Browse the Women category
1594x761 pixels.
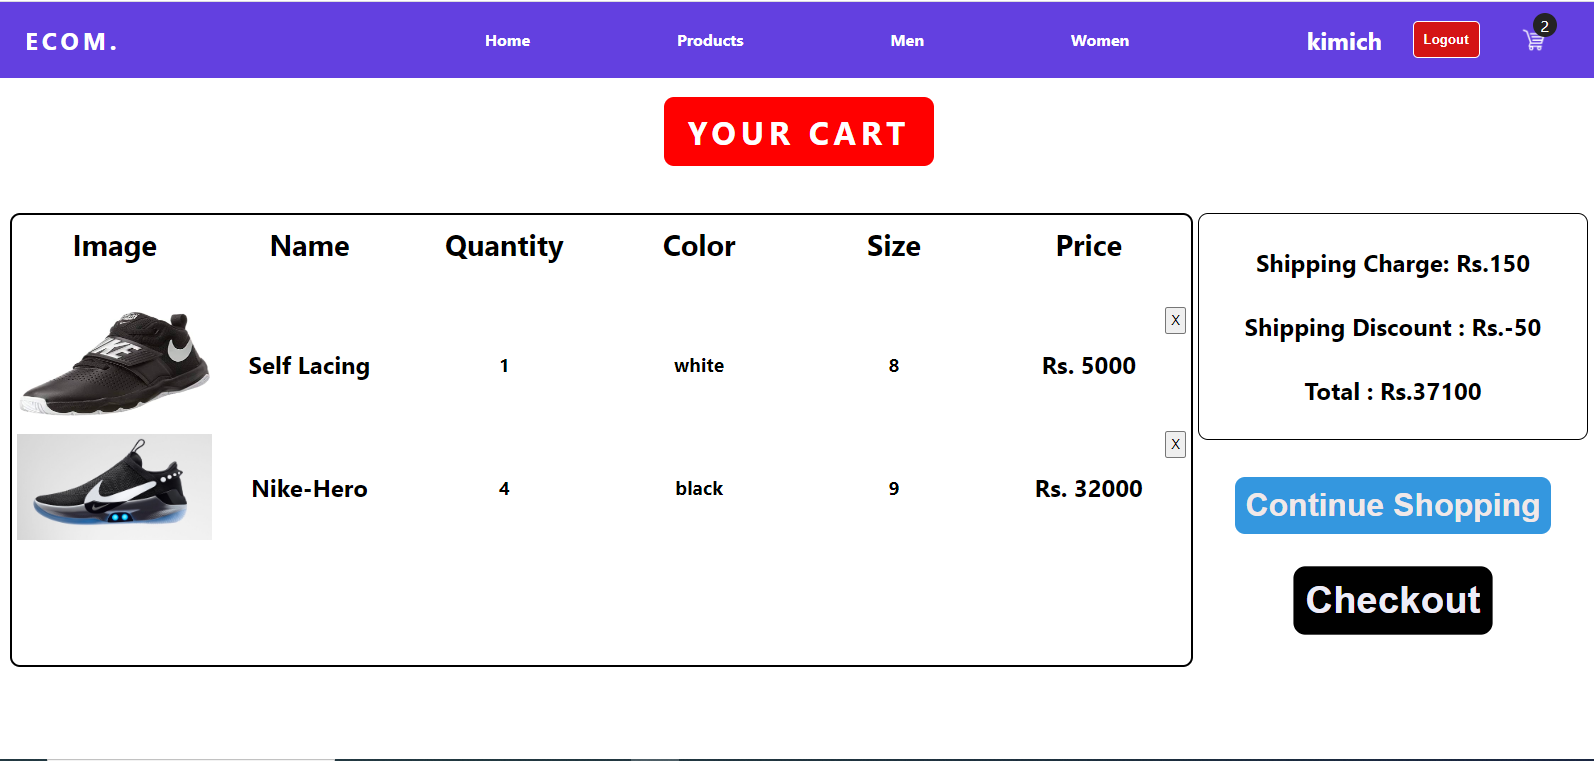(x=1100, y=41)
